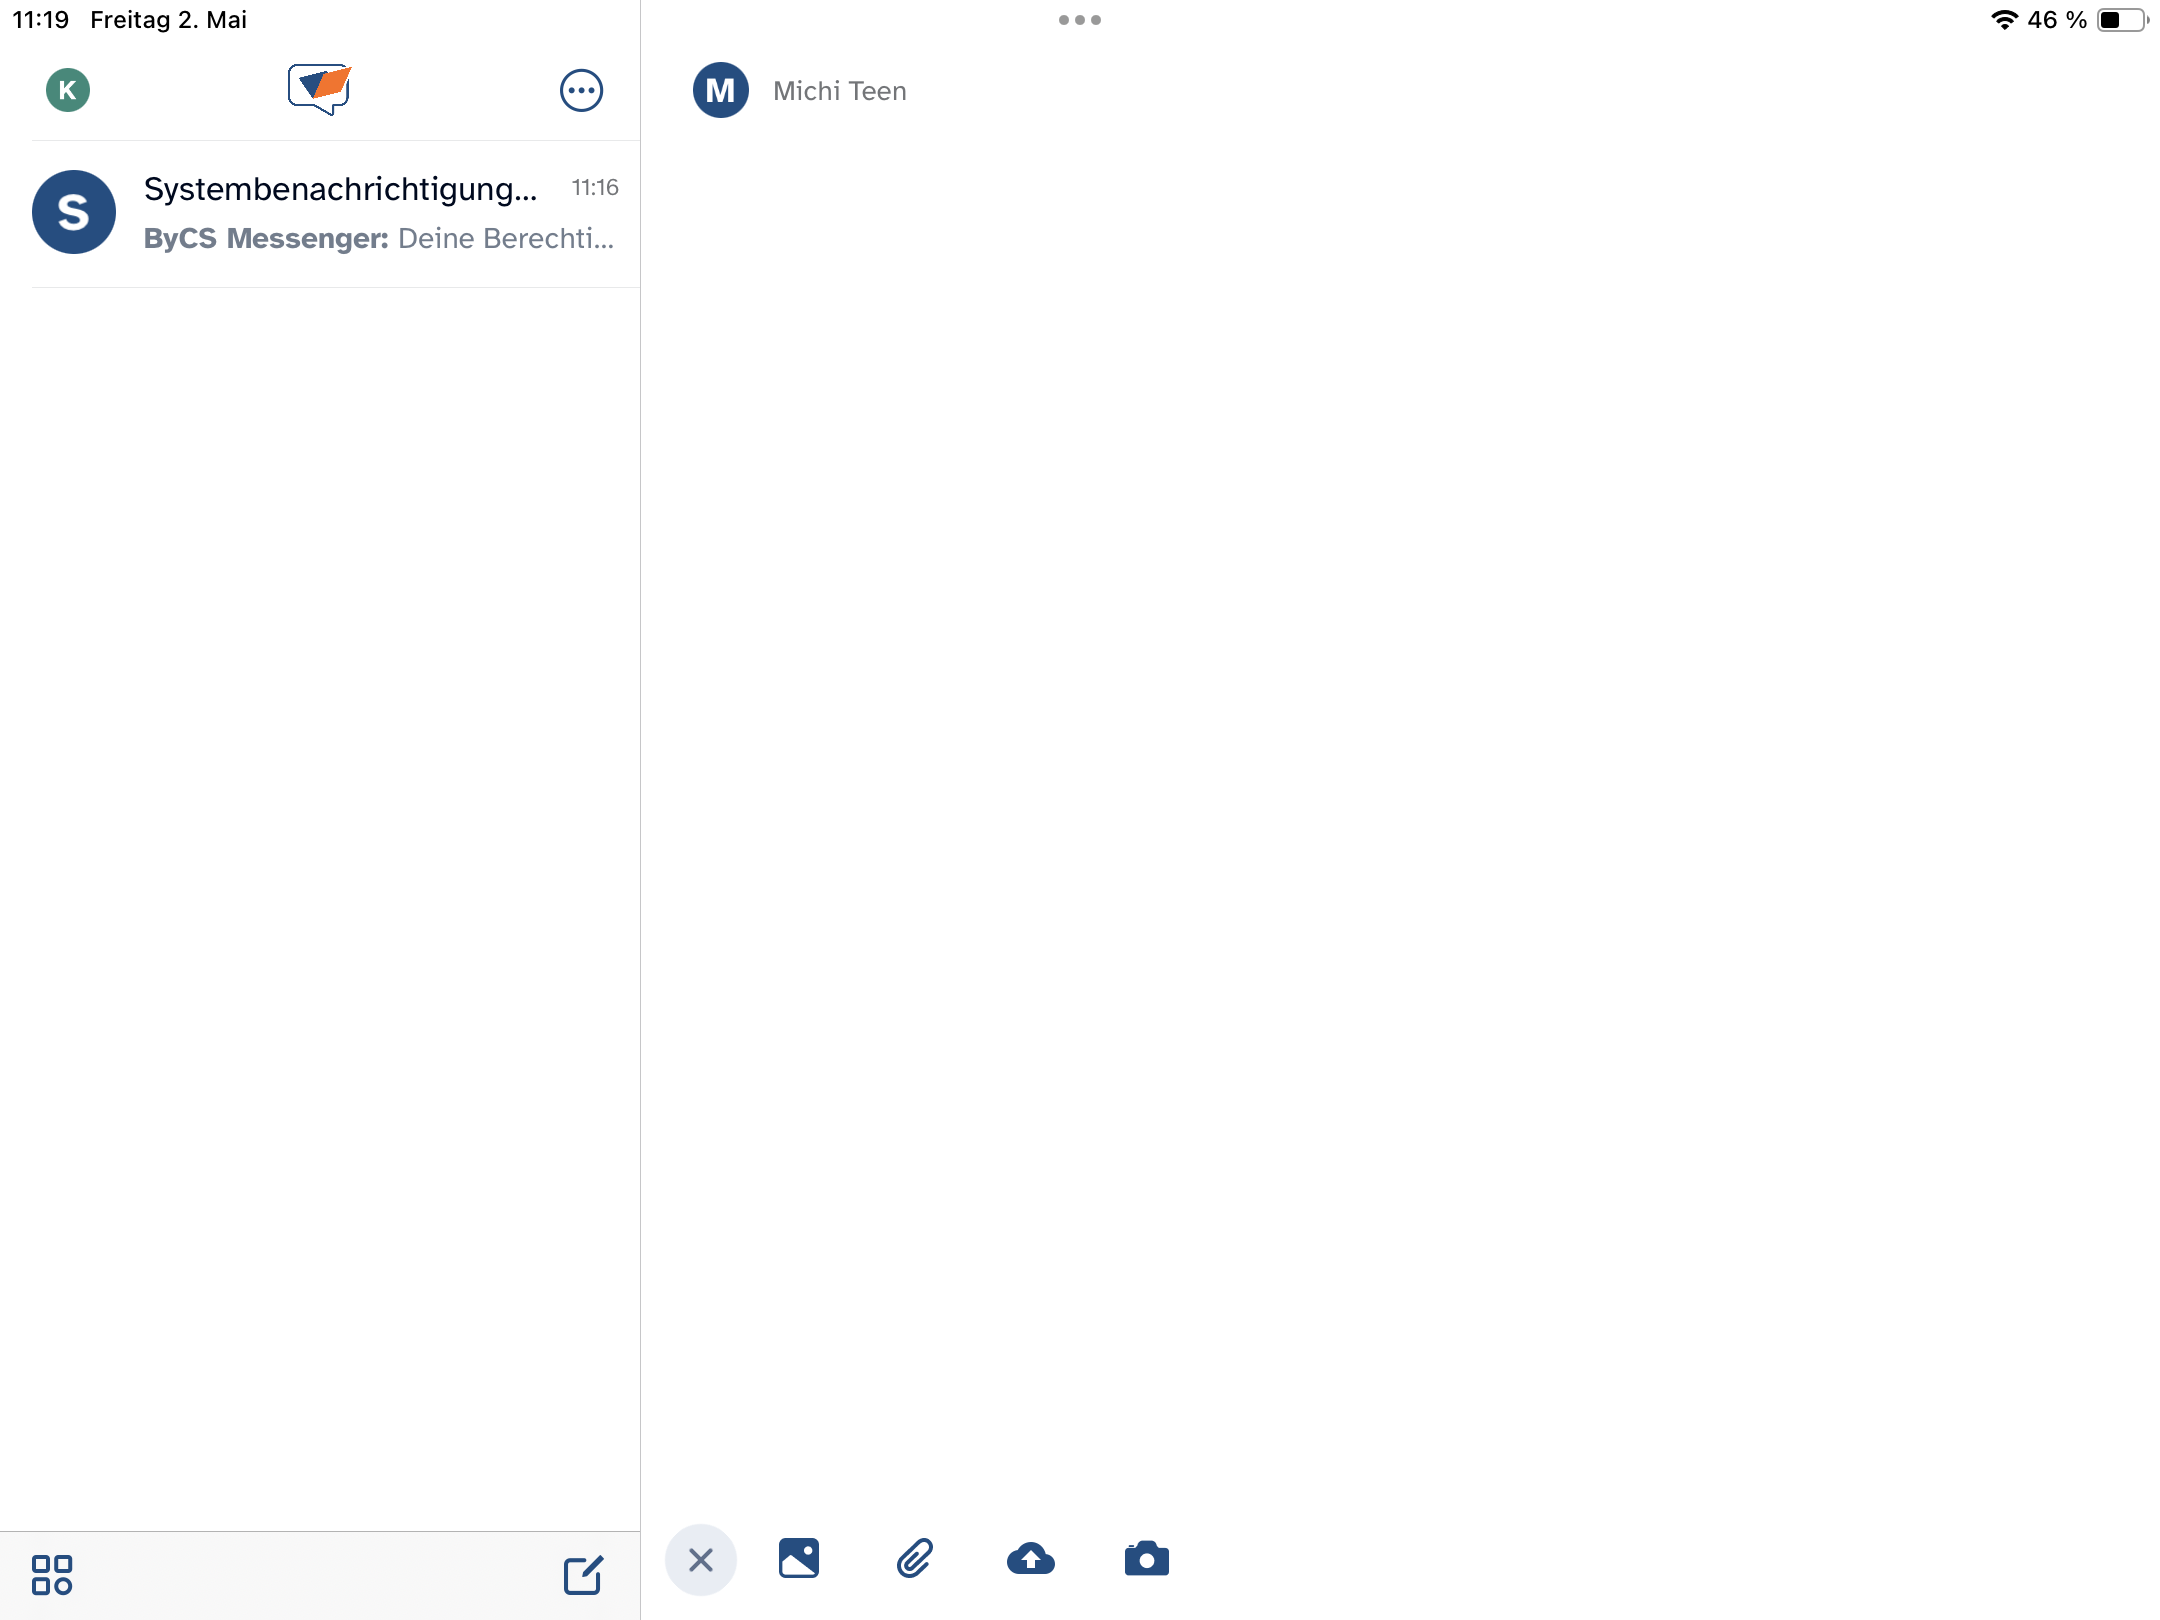Open the spaces grid icon
The width and height of the screenshot is (2160, 1620).
[52, 1574]
